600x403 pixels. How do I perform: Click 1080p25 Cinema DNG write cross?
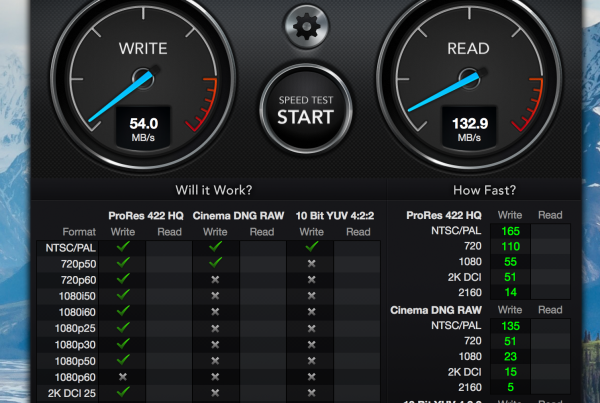(215, 328)
